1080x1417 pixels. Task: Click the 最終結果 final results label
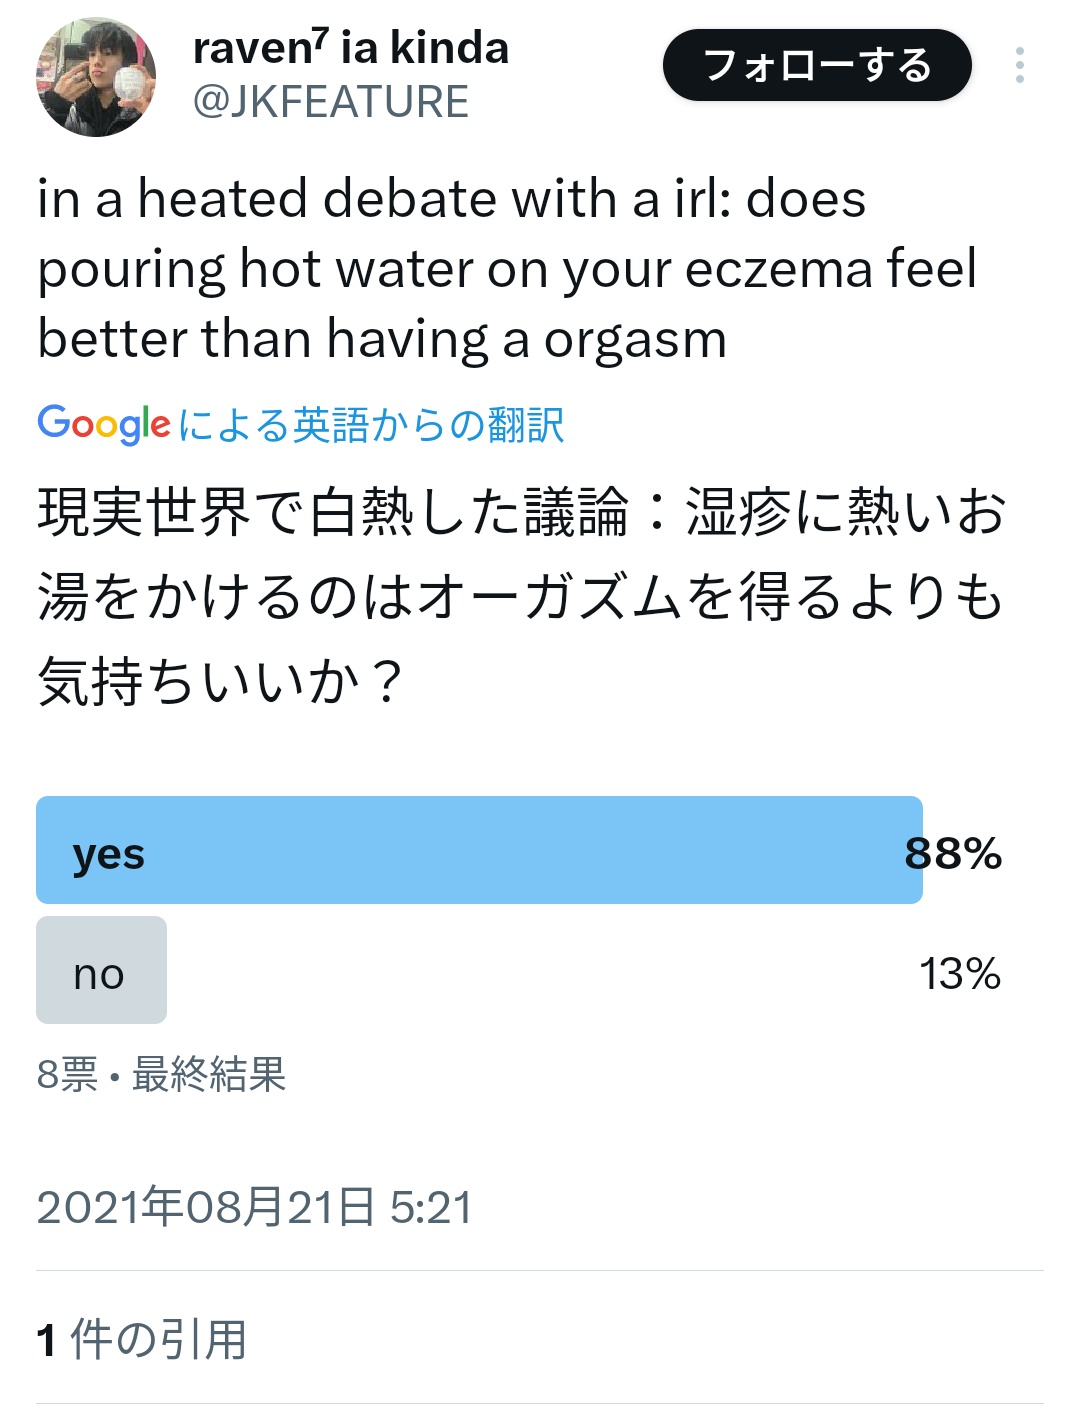[209, 1075]
